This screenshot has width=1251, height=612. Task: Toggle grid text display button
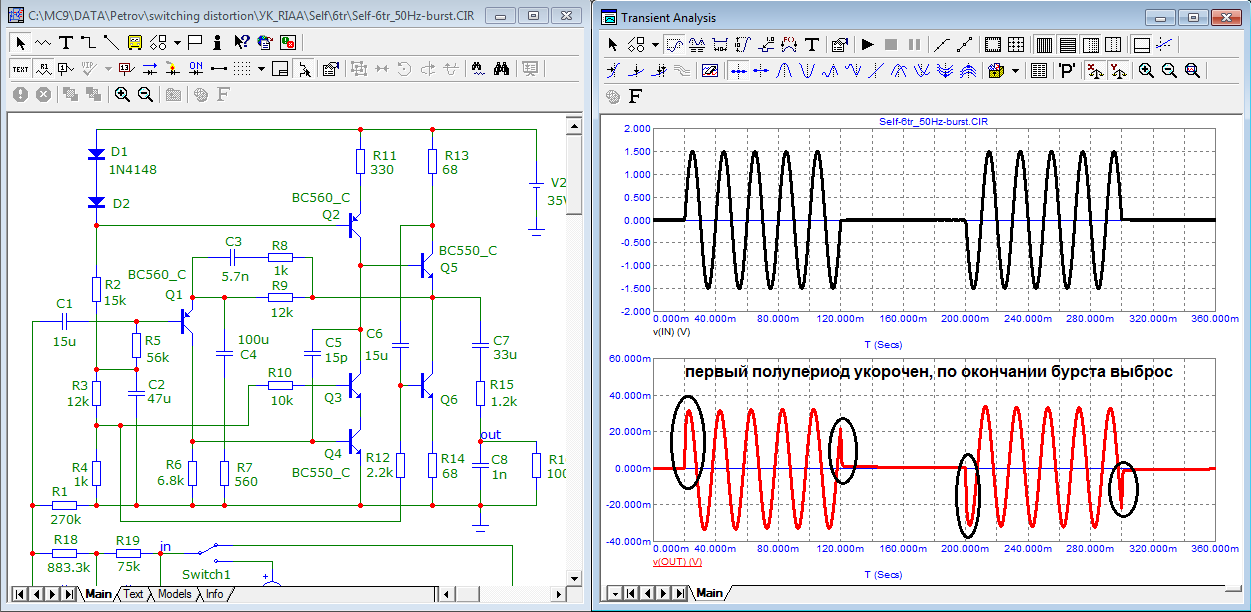tap(20, 69)
